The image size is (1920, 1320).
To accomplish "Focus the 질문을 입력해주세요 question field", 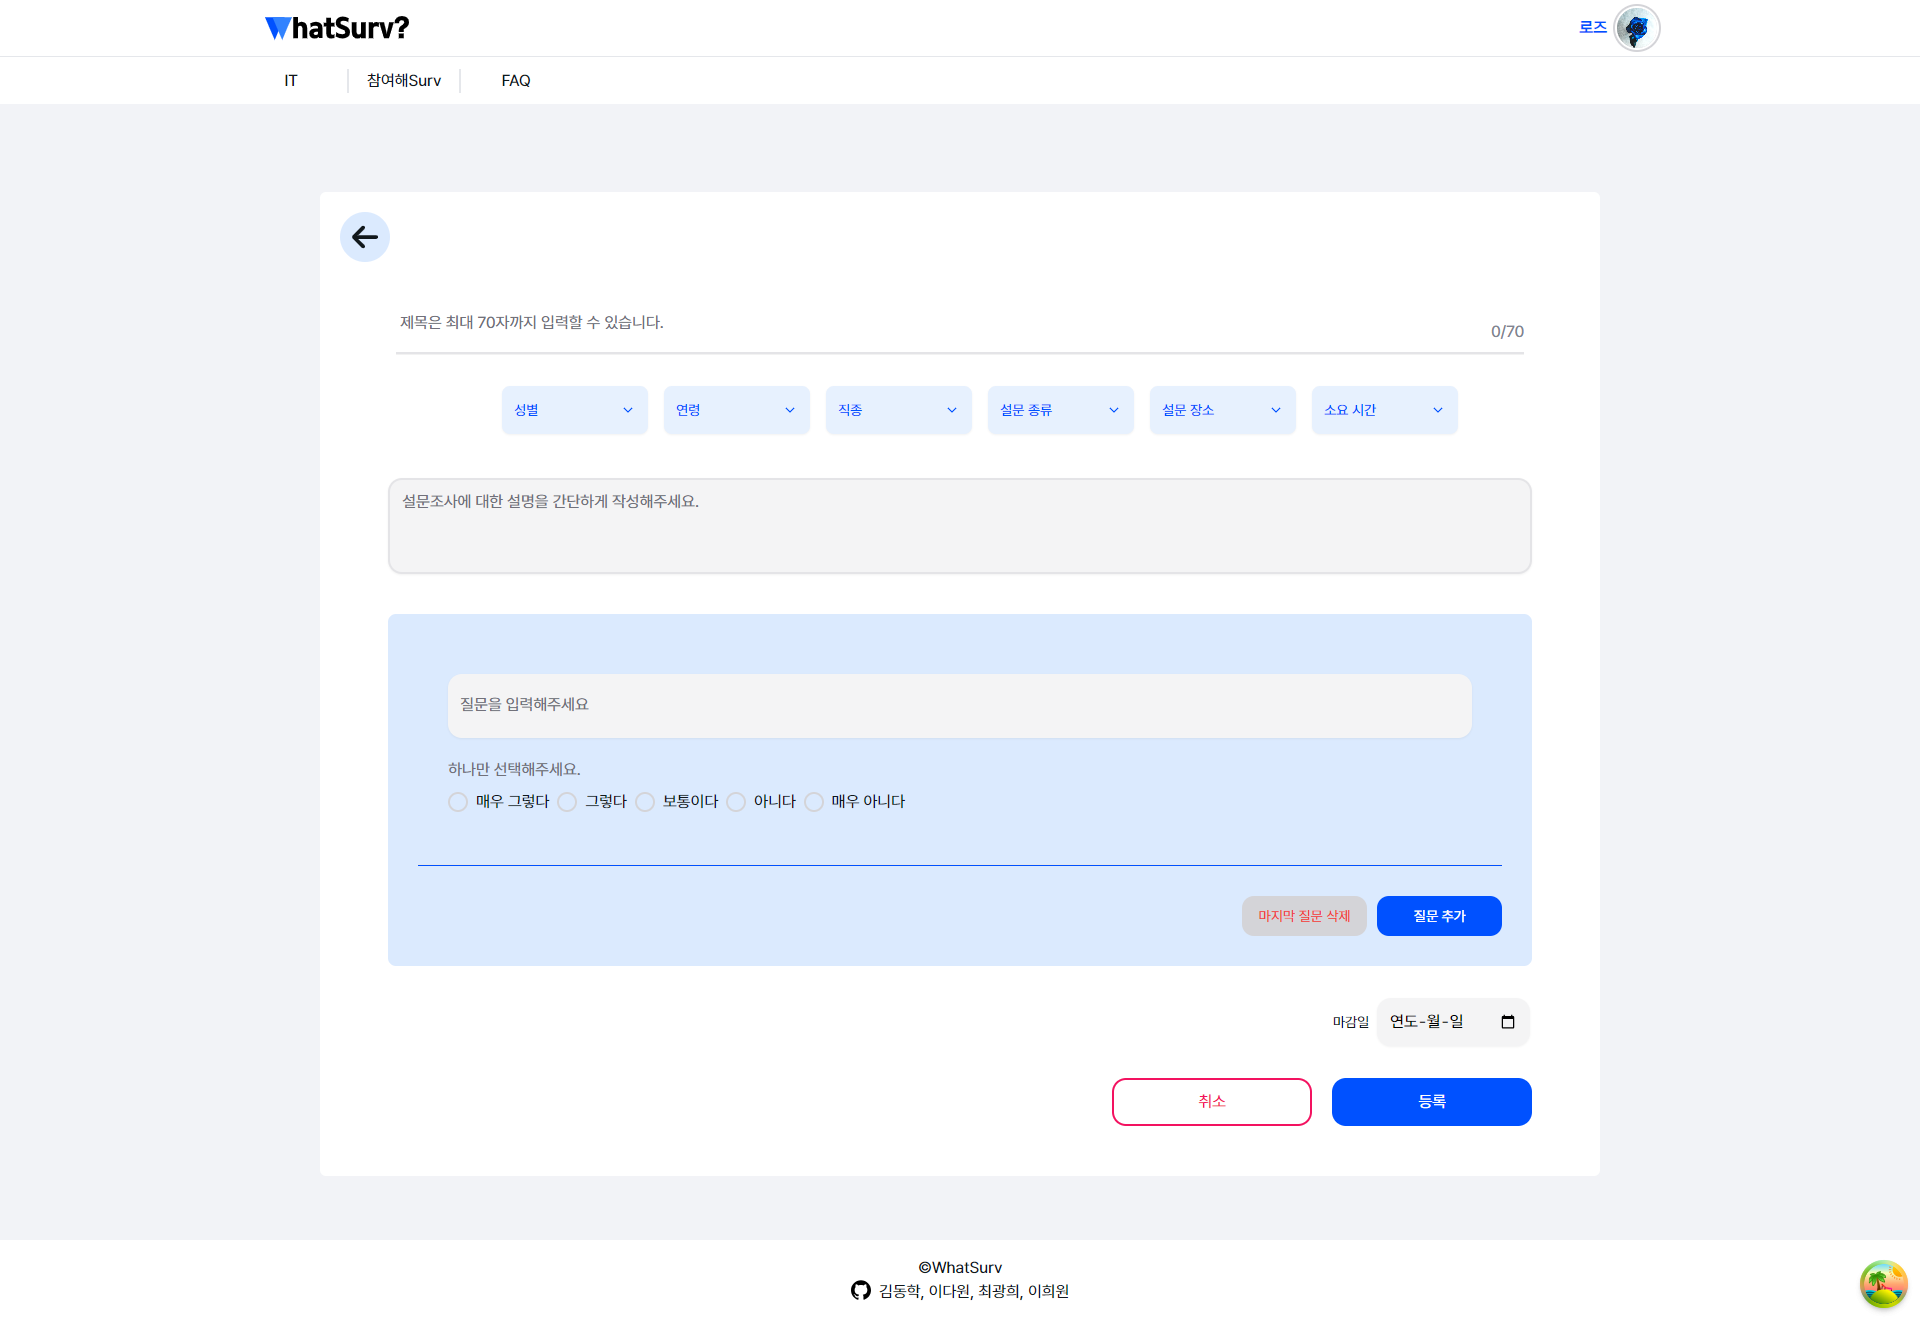I will click(959, 705).
